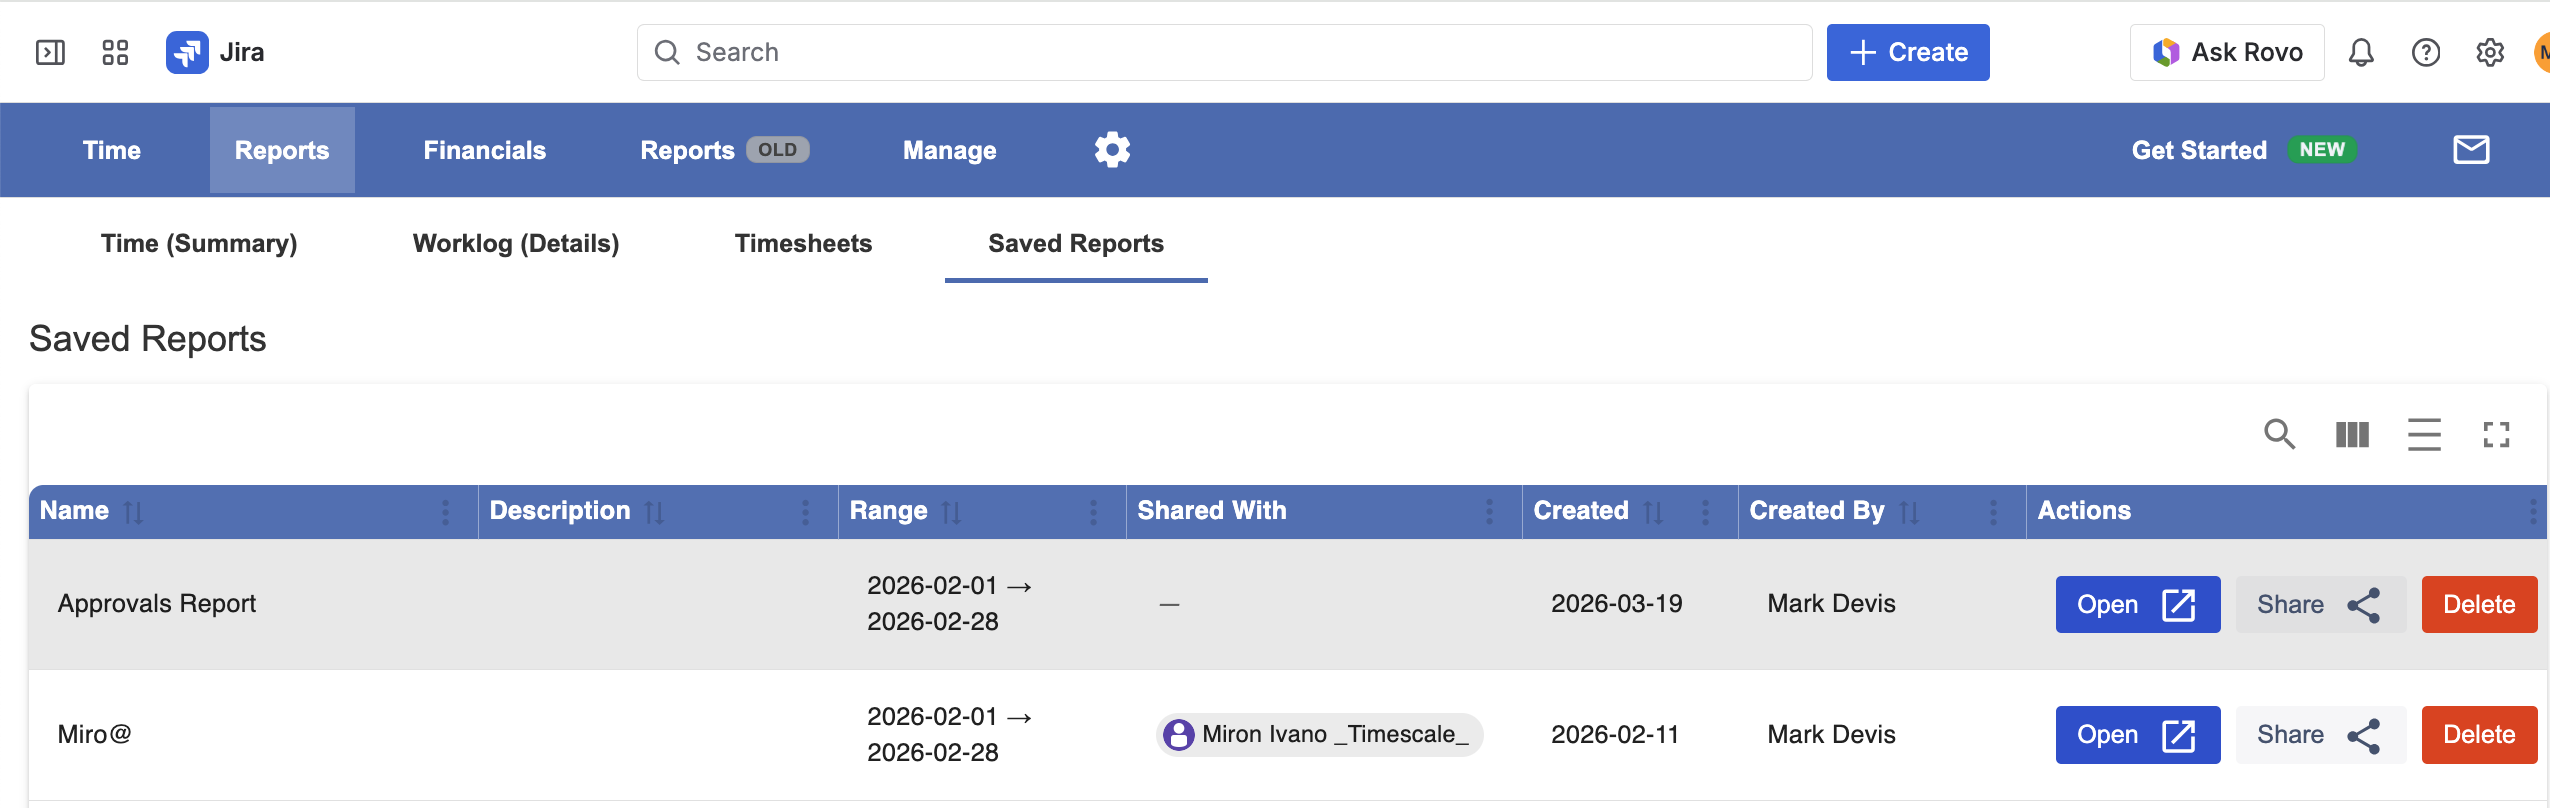Open Description column options menu
Screen dimensions: 2550x808
click(x=805, y=512)
